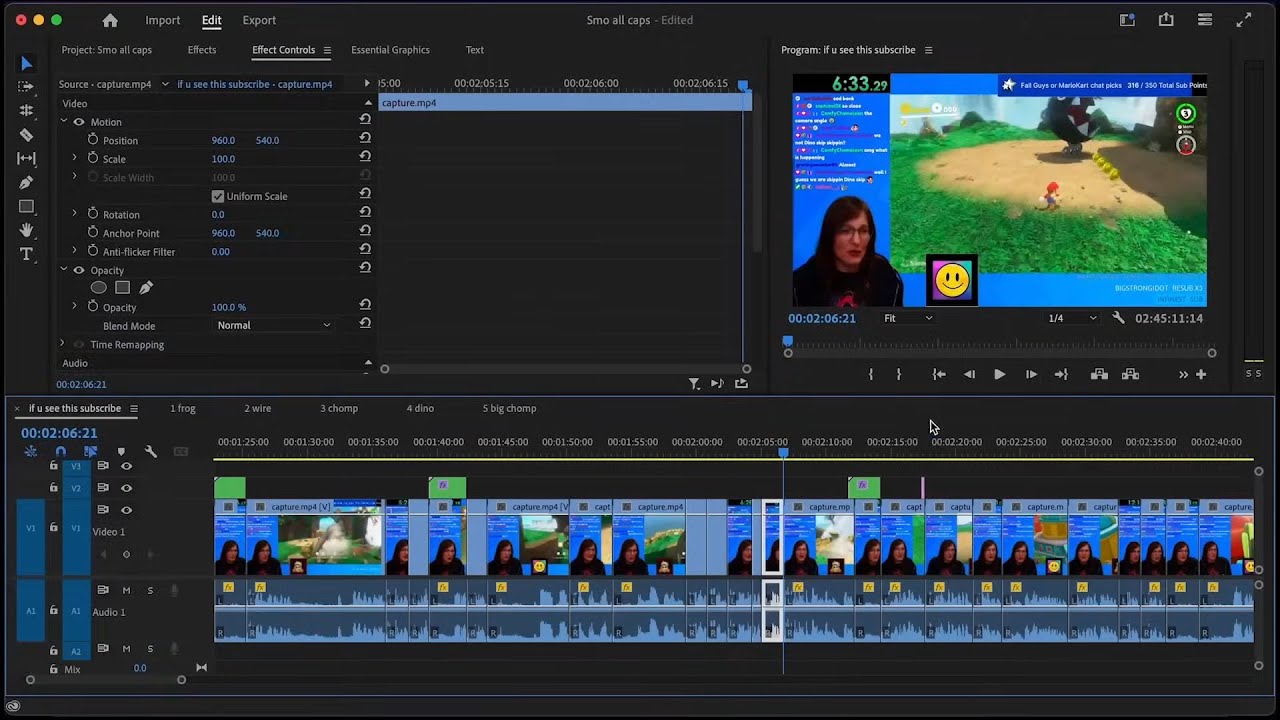Click the Opacity value 100.0 %
Viewport: 1280px width, 720px height.
[229, 307]
